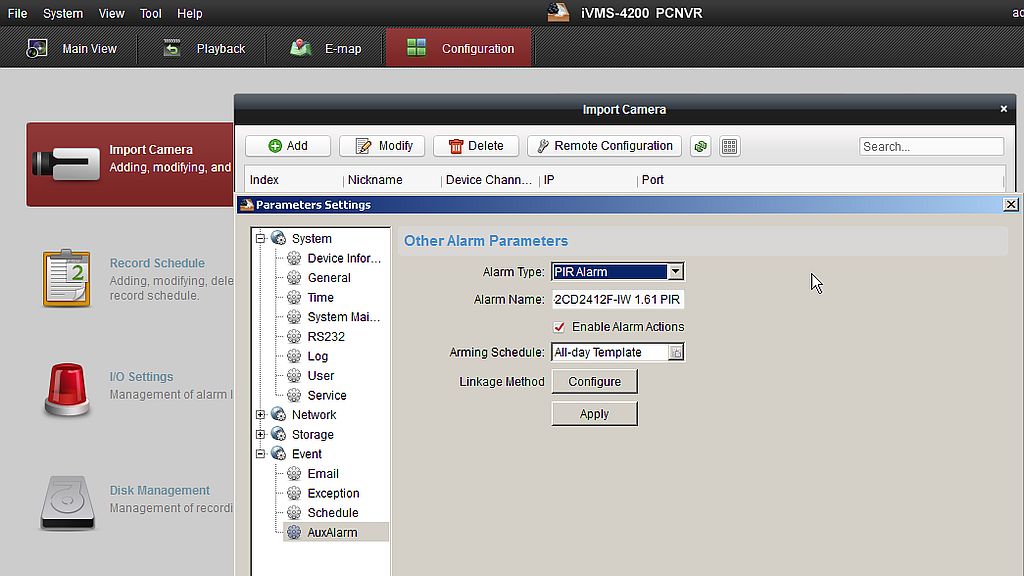Select General in the settings tree
Screen dimensions: 1024x576
329,278
